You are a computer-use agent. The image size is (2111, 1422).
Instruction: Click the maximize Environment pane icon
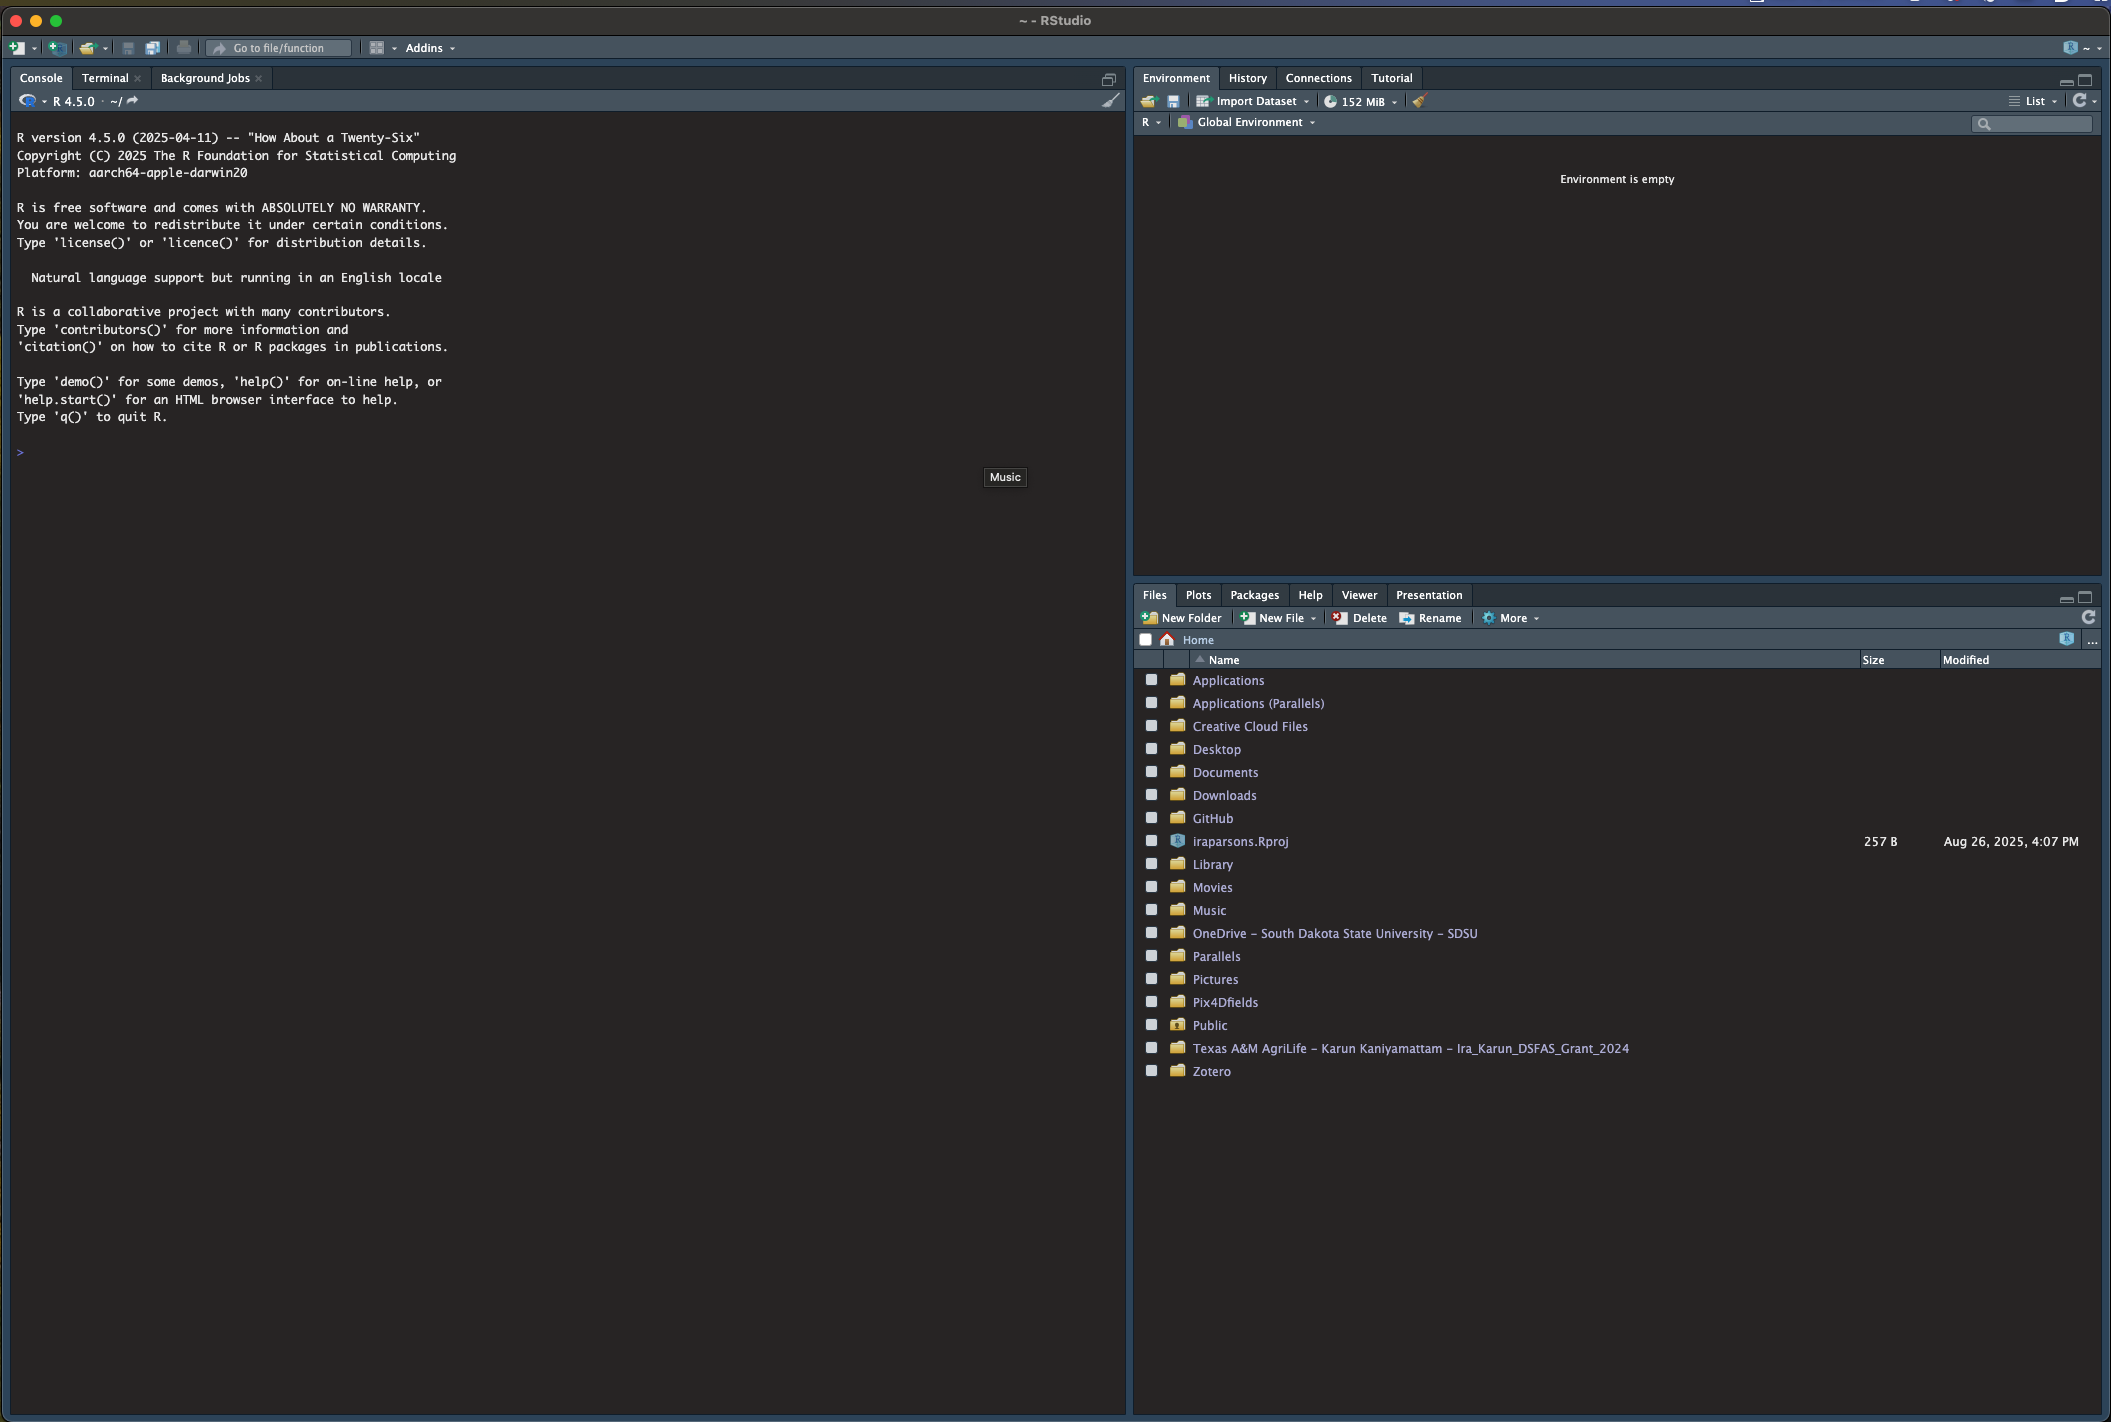pyautogui.click(x=2085, y=80)
